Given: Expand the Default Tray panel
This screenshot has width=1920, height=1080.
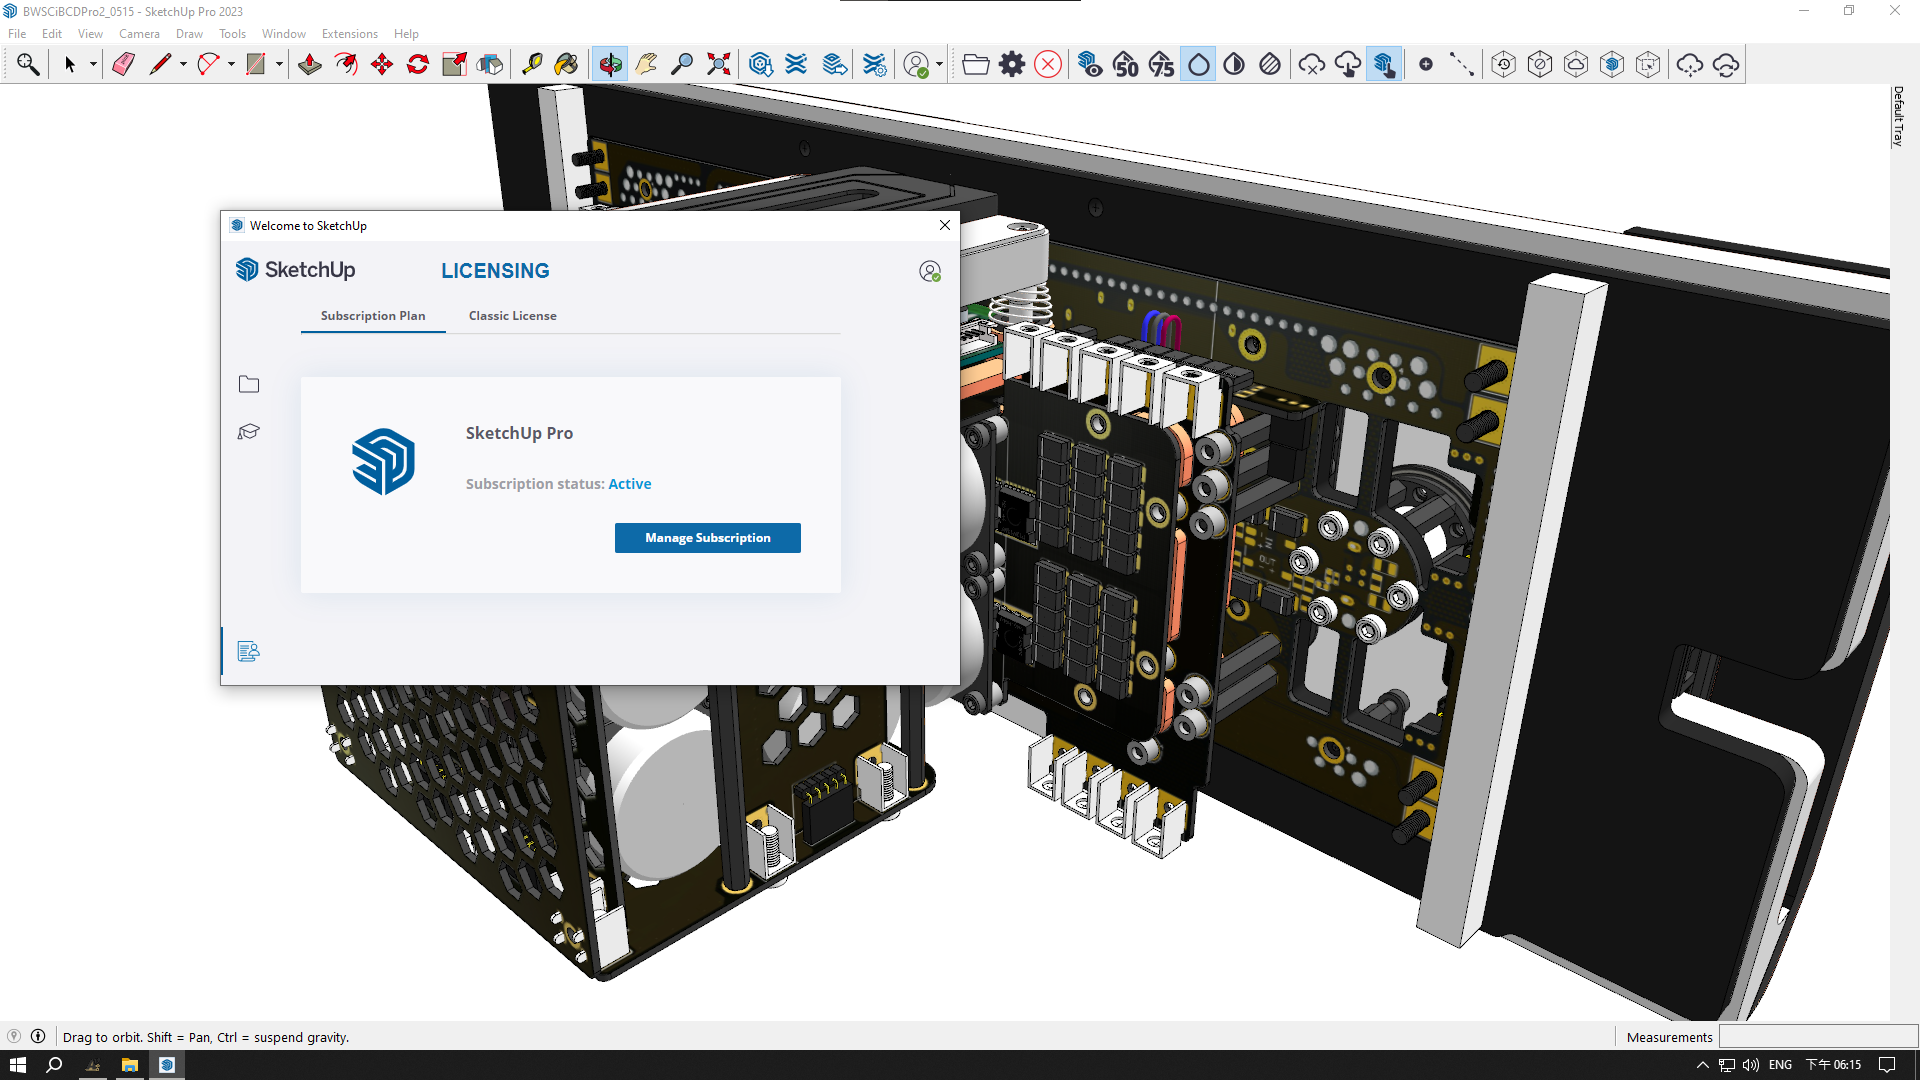Looking at the screenshot, I should [1898, 116].
